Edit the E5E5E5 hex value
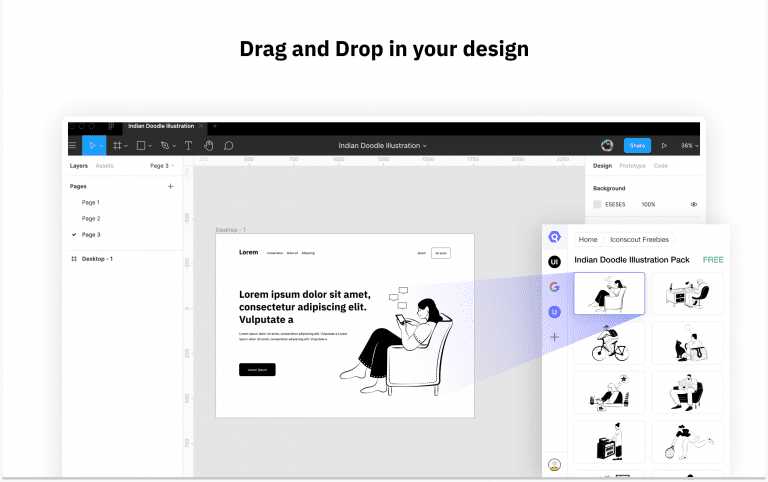Viewport: 768px width, 482px height. pyautogui.click(x=615, y=204)
